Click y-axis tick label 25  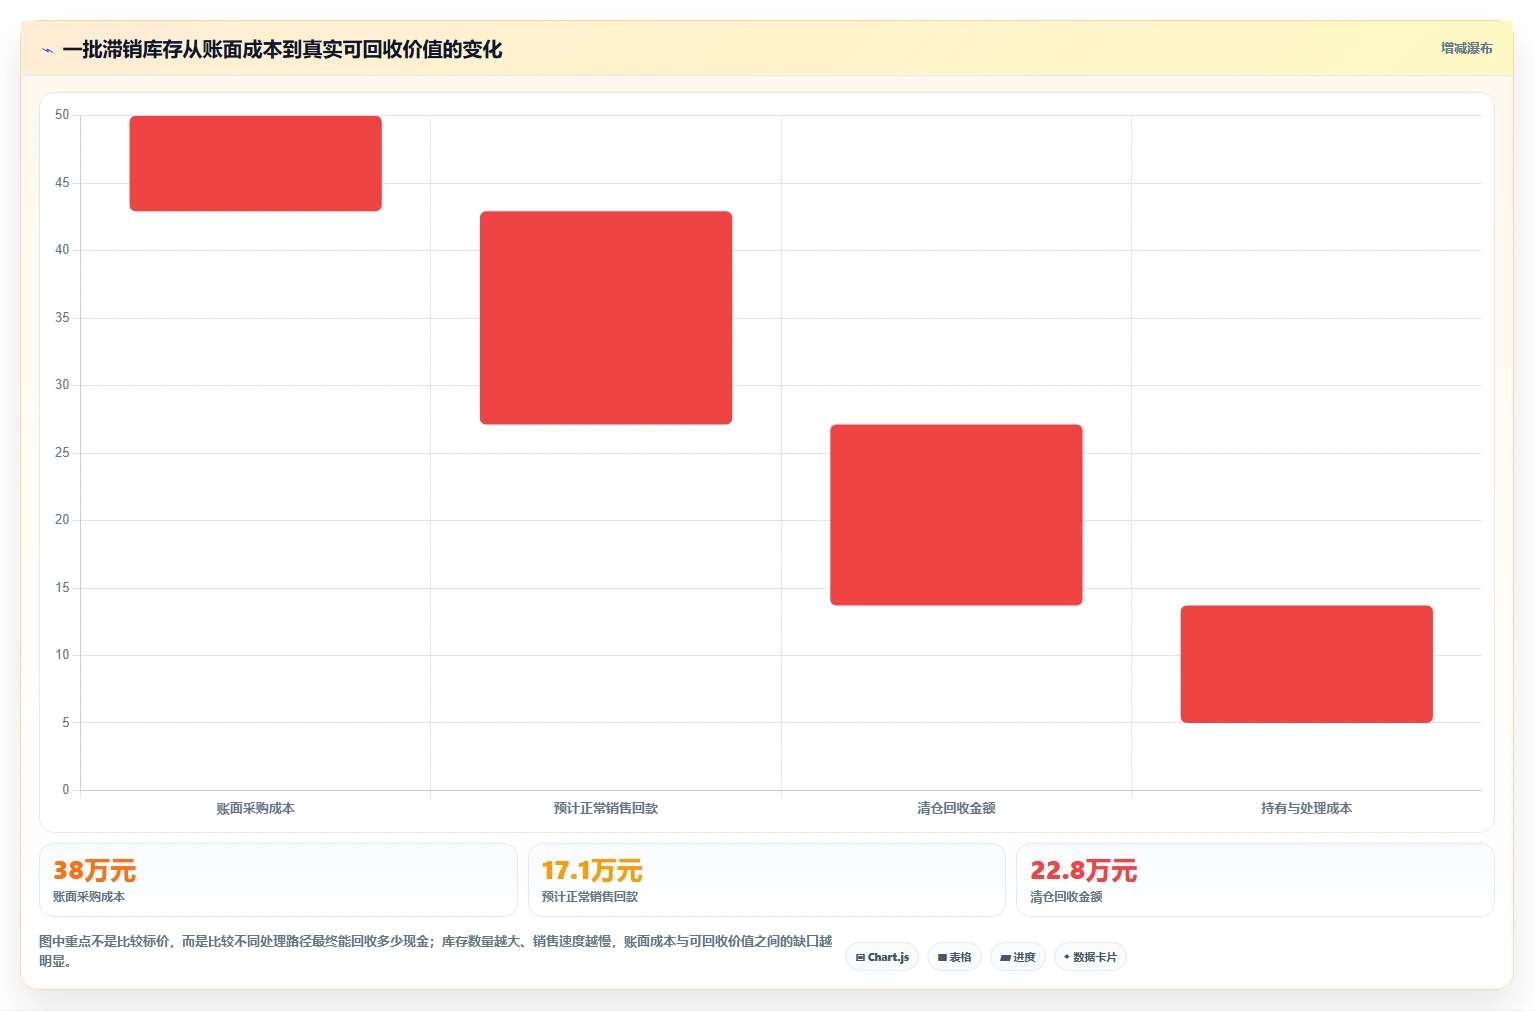pyautogui.click(x=62, y=453)
